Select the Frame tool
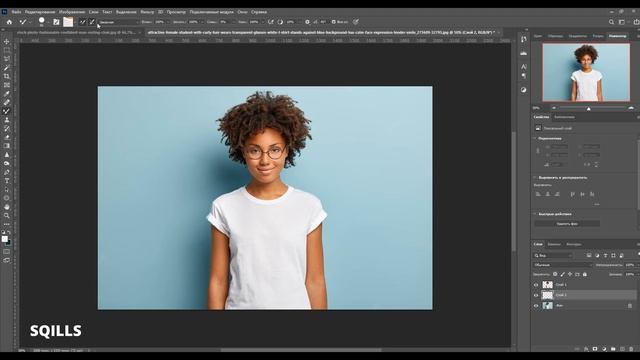This screenshot has width=640, height=360. click(x=7, y=85)
